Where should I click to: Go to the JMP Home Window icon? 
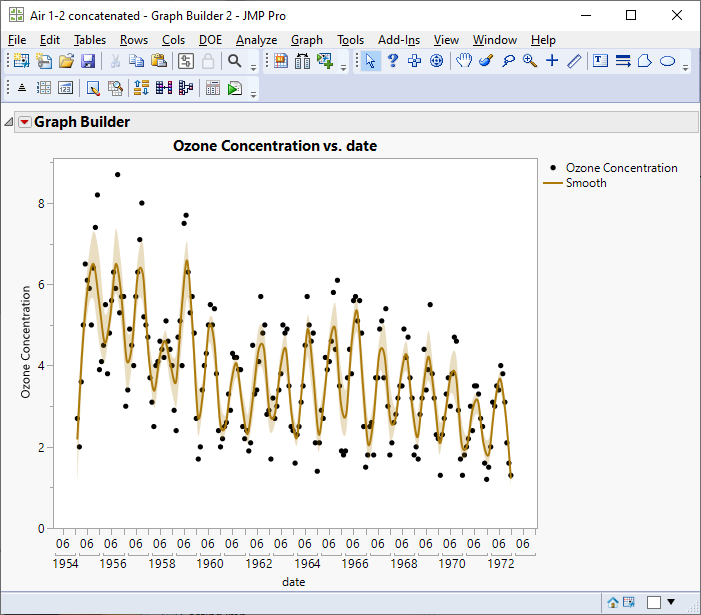(612, 602)
